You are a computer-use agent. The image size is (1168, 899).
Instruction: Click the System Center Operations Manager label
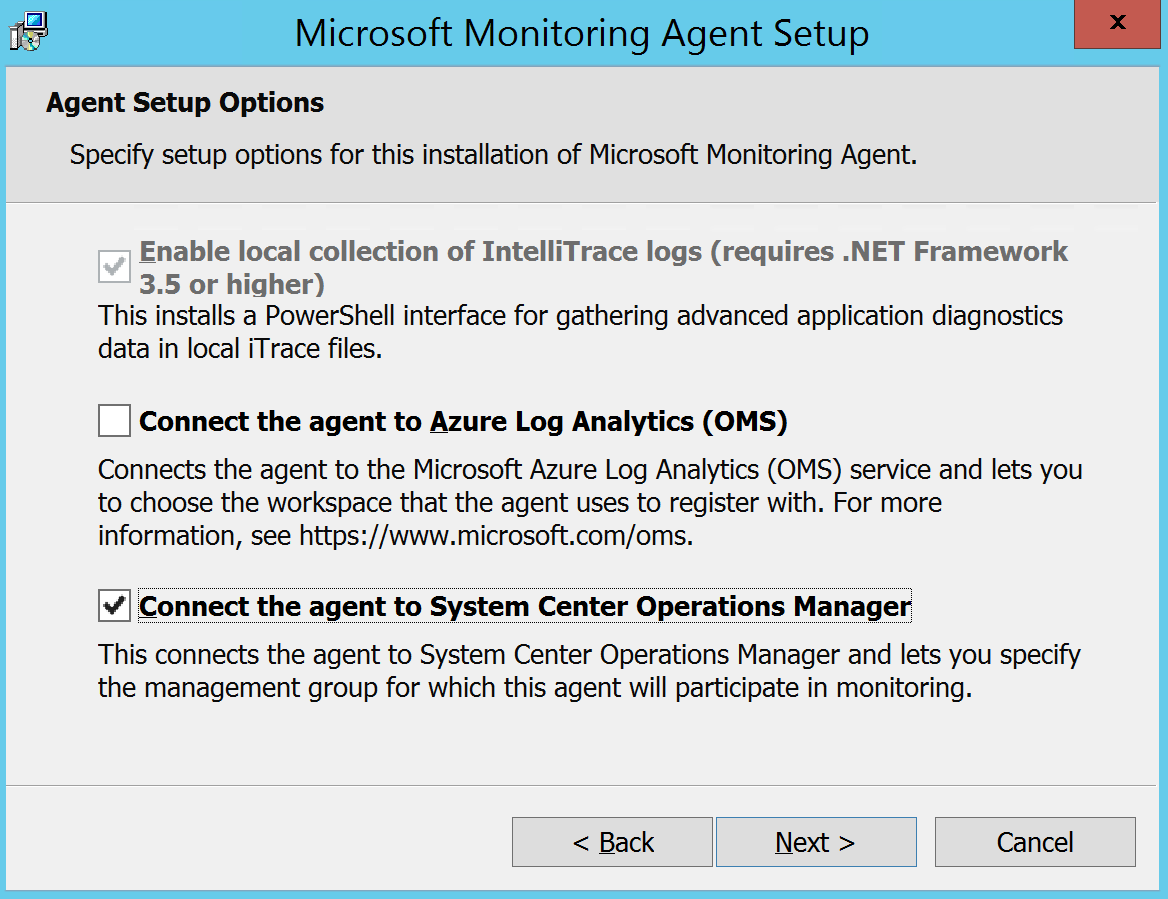pos(524,606)
